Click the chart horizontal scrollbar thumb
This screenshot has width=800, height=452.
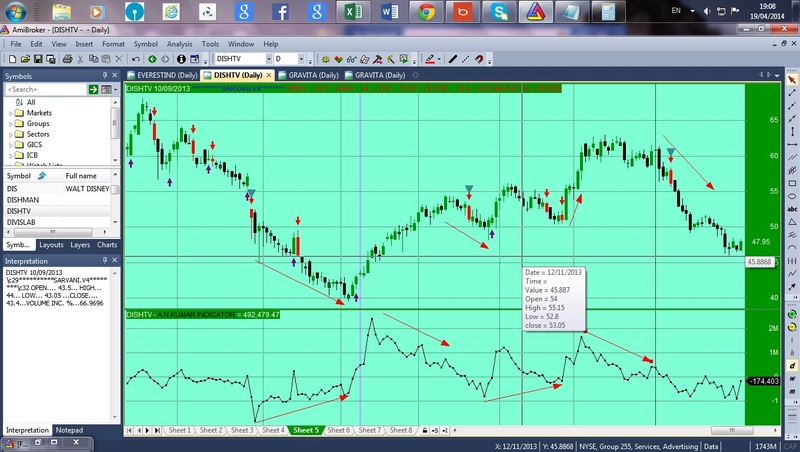pyautogui.click(x=732, y=430)
